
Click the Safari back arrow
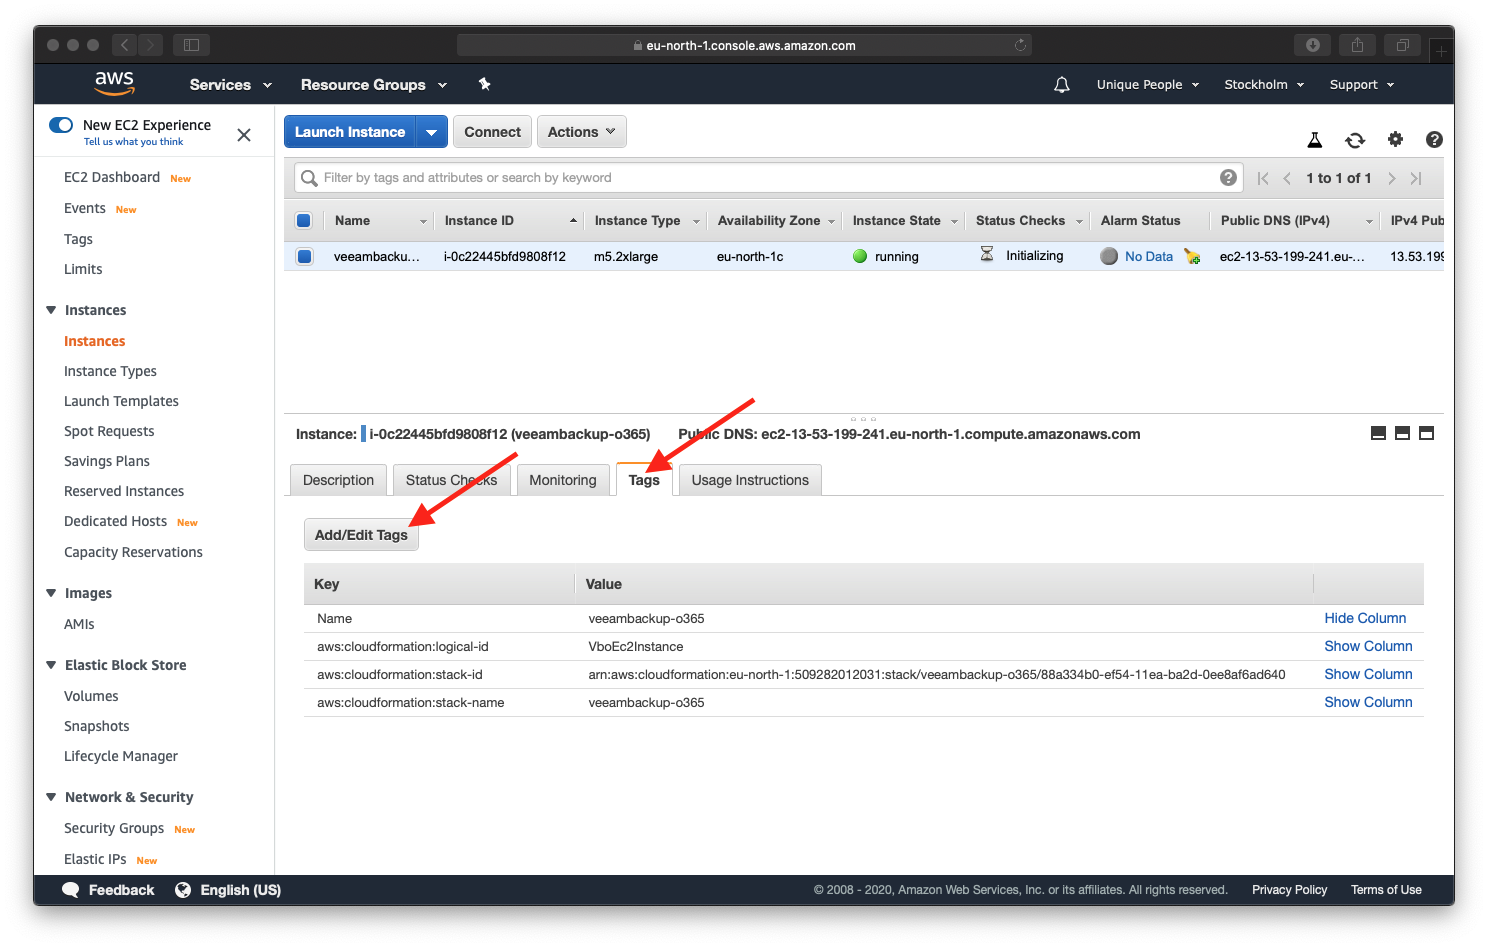click(124, 45)
